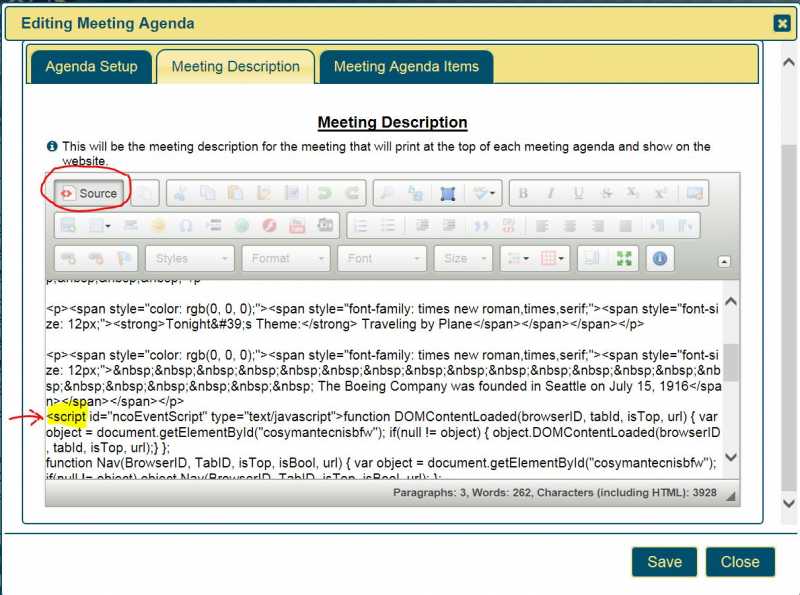The height and width of the screenshot is (595, 800).
Task: Collapse the editor toolbar
Action: pyautogui.click(x=724, y=262)
